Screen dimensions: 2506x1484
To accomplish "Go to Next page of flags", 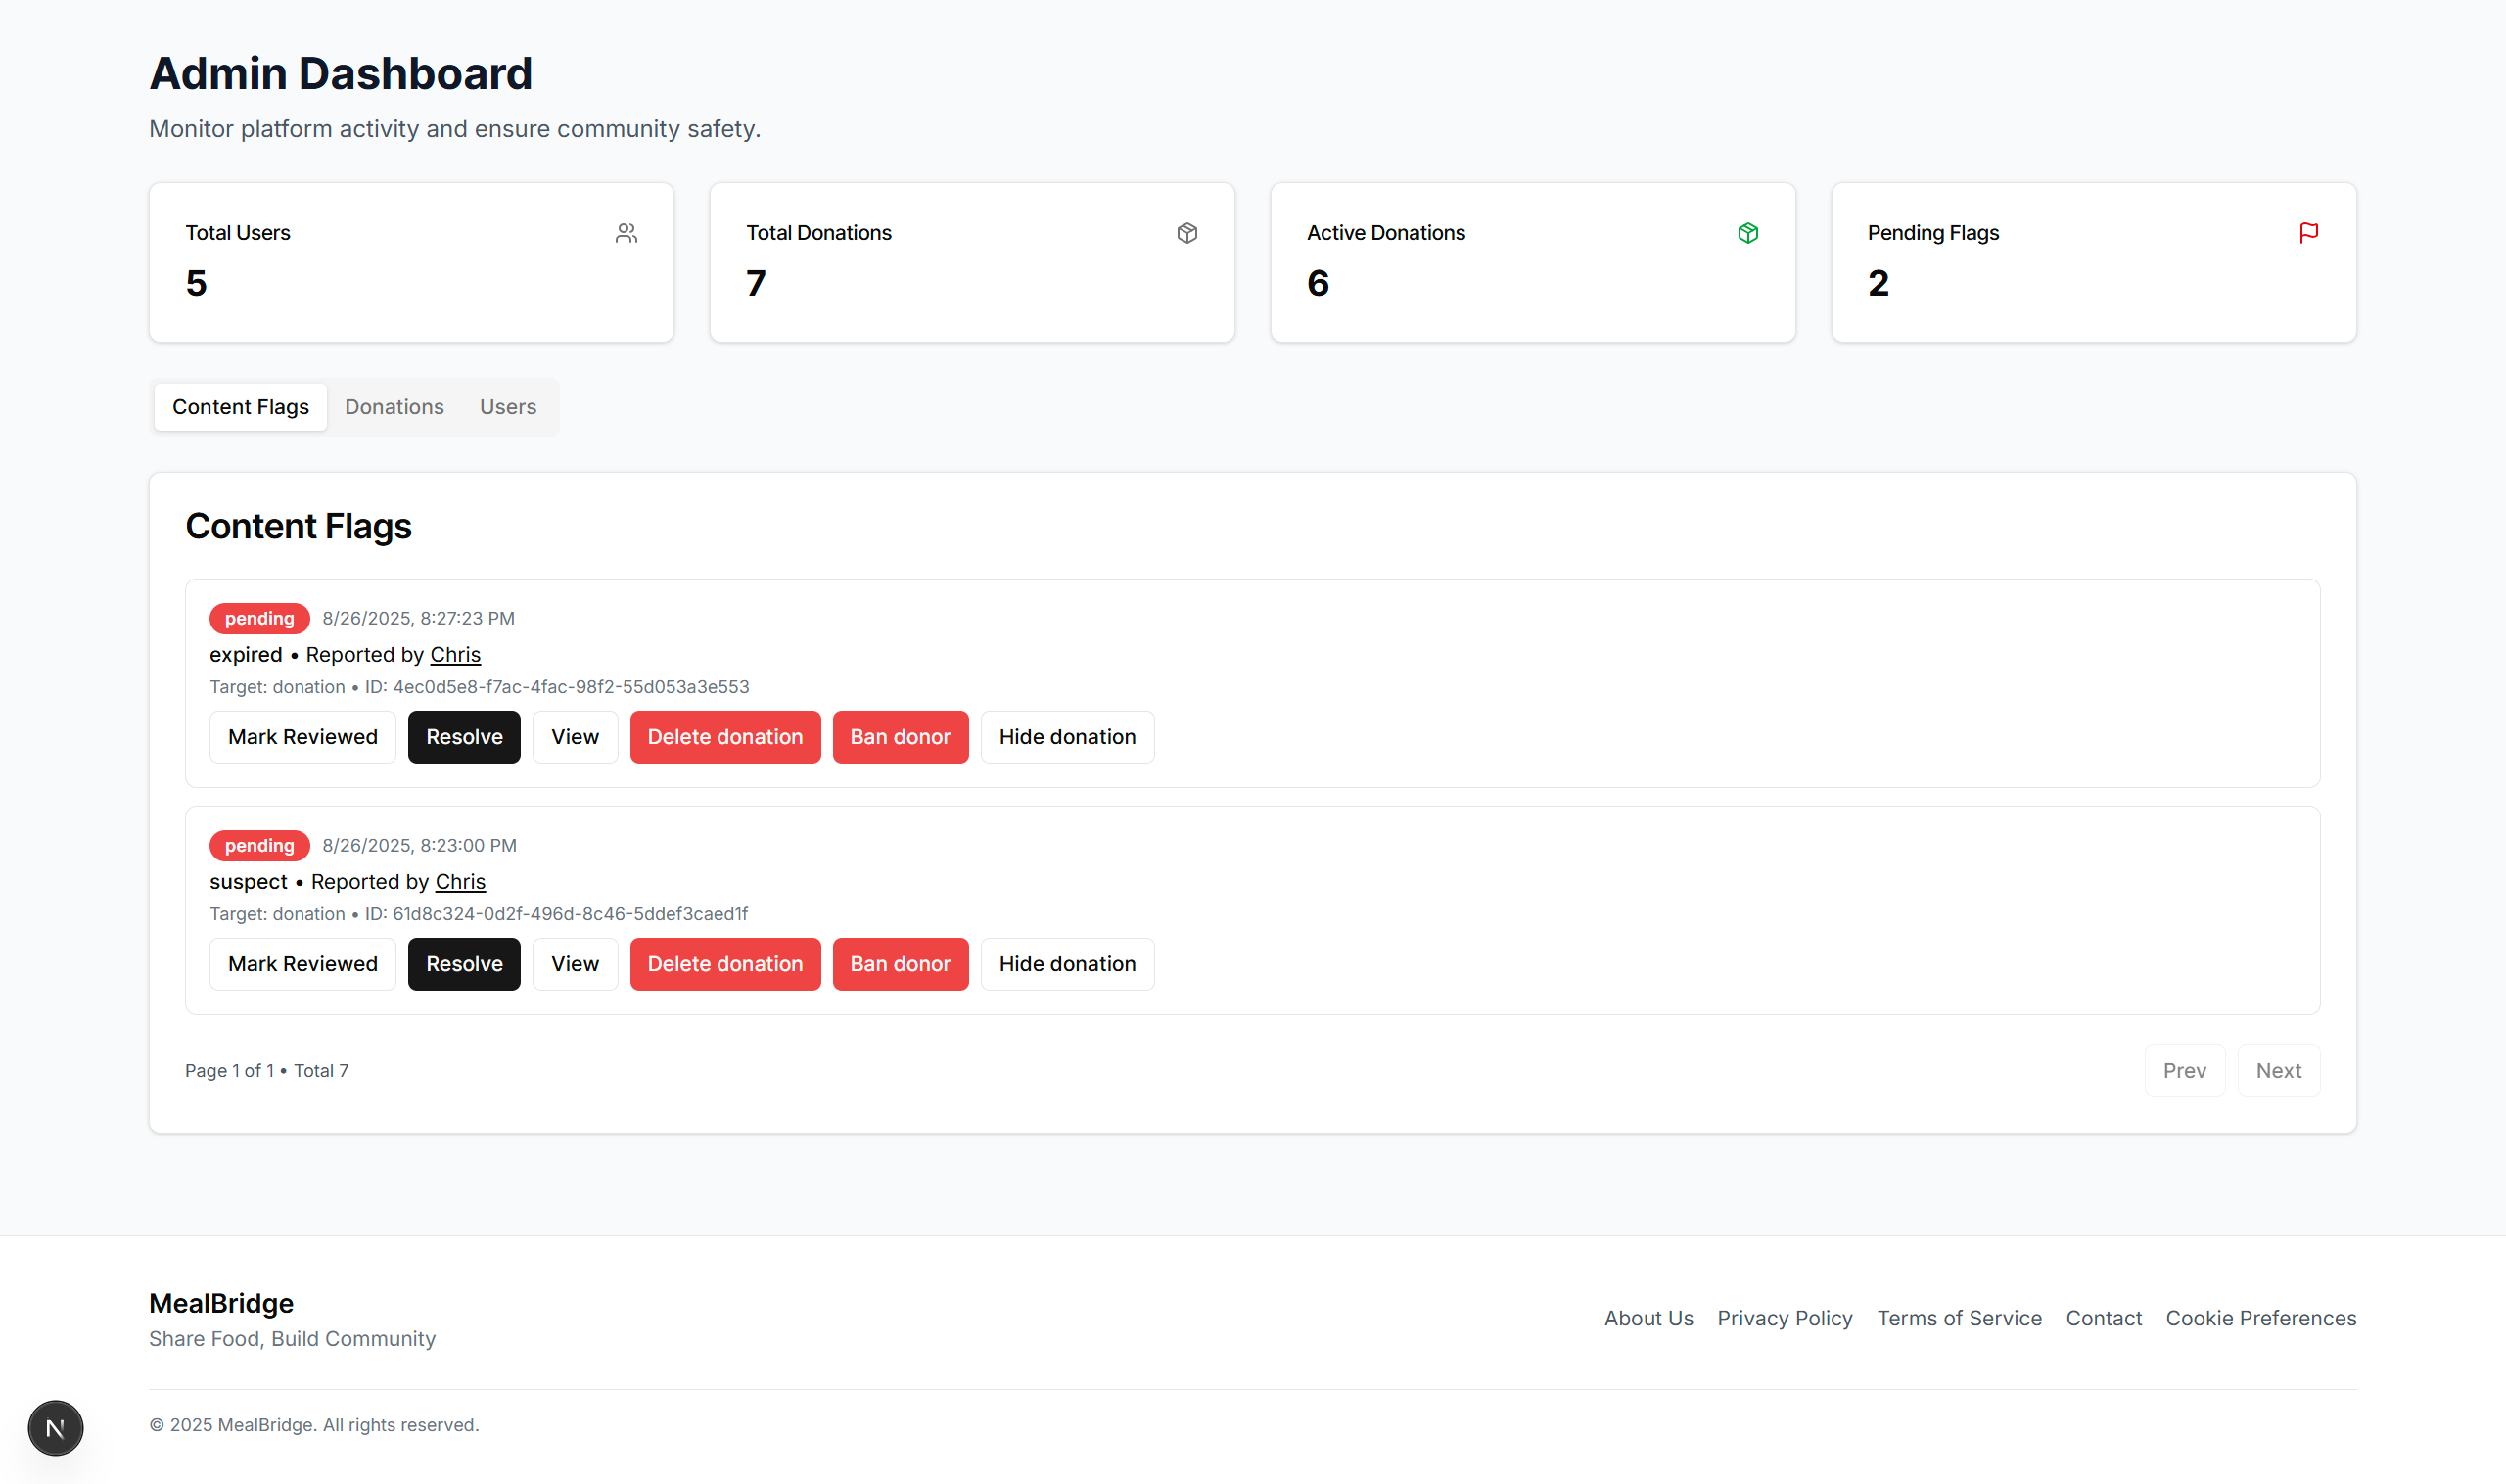I will 2278,1071.
